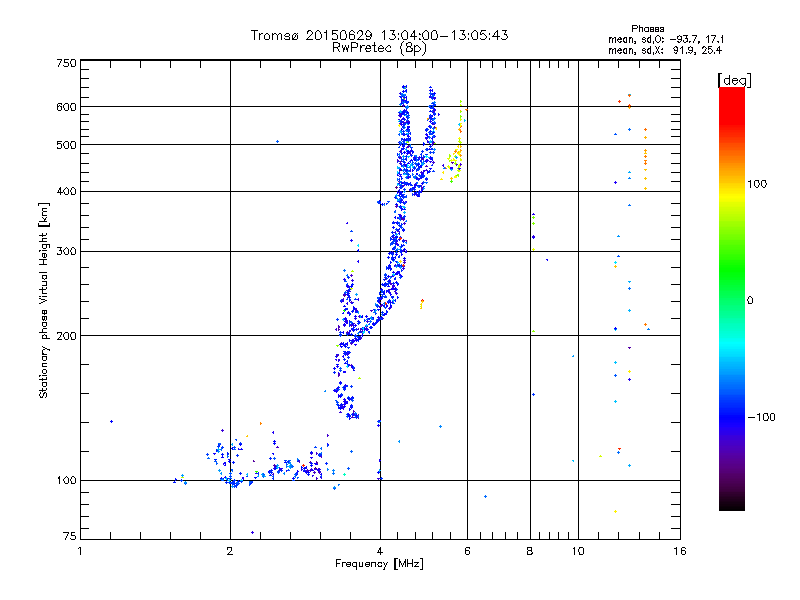Viewport: 800px width, 600px height.
Task: Click the '10' frequency tick label
Action: pyautogui.click(x=578, y=551)
